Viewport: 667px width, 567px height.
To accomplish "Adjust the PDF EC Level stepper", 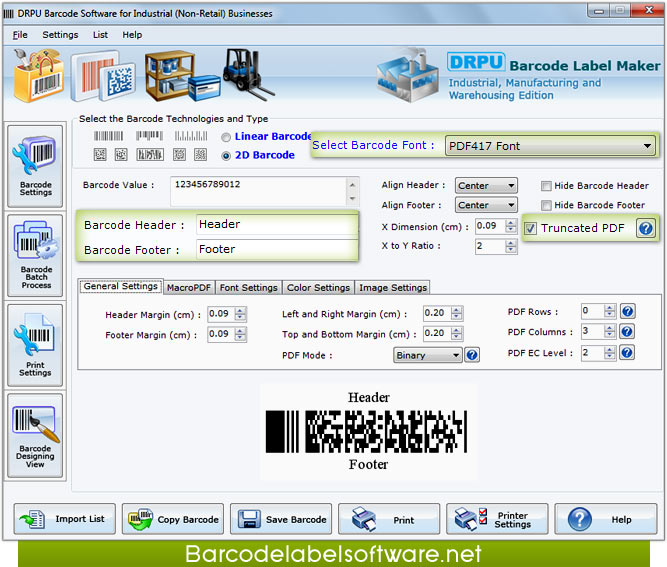I will click(x=610, y=352).
